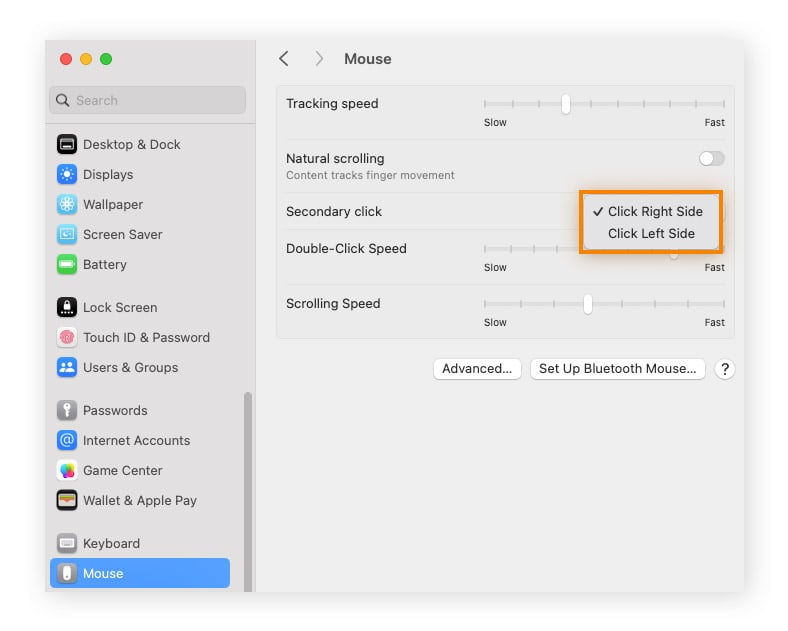Open Touch ID fingerprint icon
Viewport: 788px width, 631px height.
pyautogui.click(x=67, y=337)
